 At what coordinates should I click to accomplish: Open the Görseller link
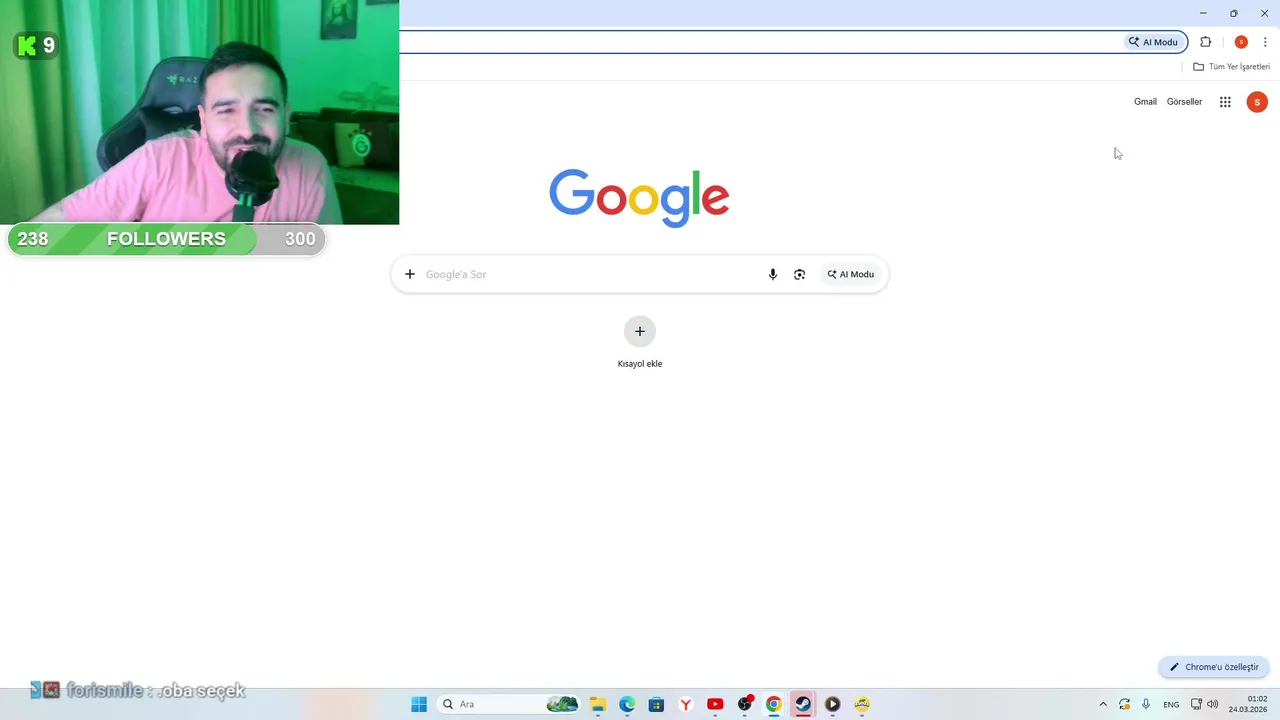pos(1184,102)
